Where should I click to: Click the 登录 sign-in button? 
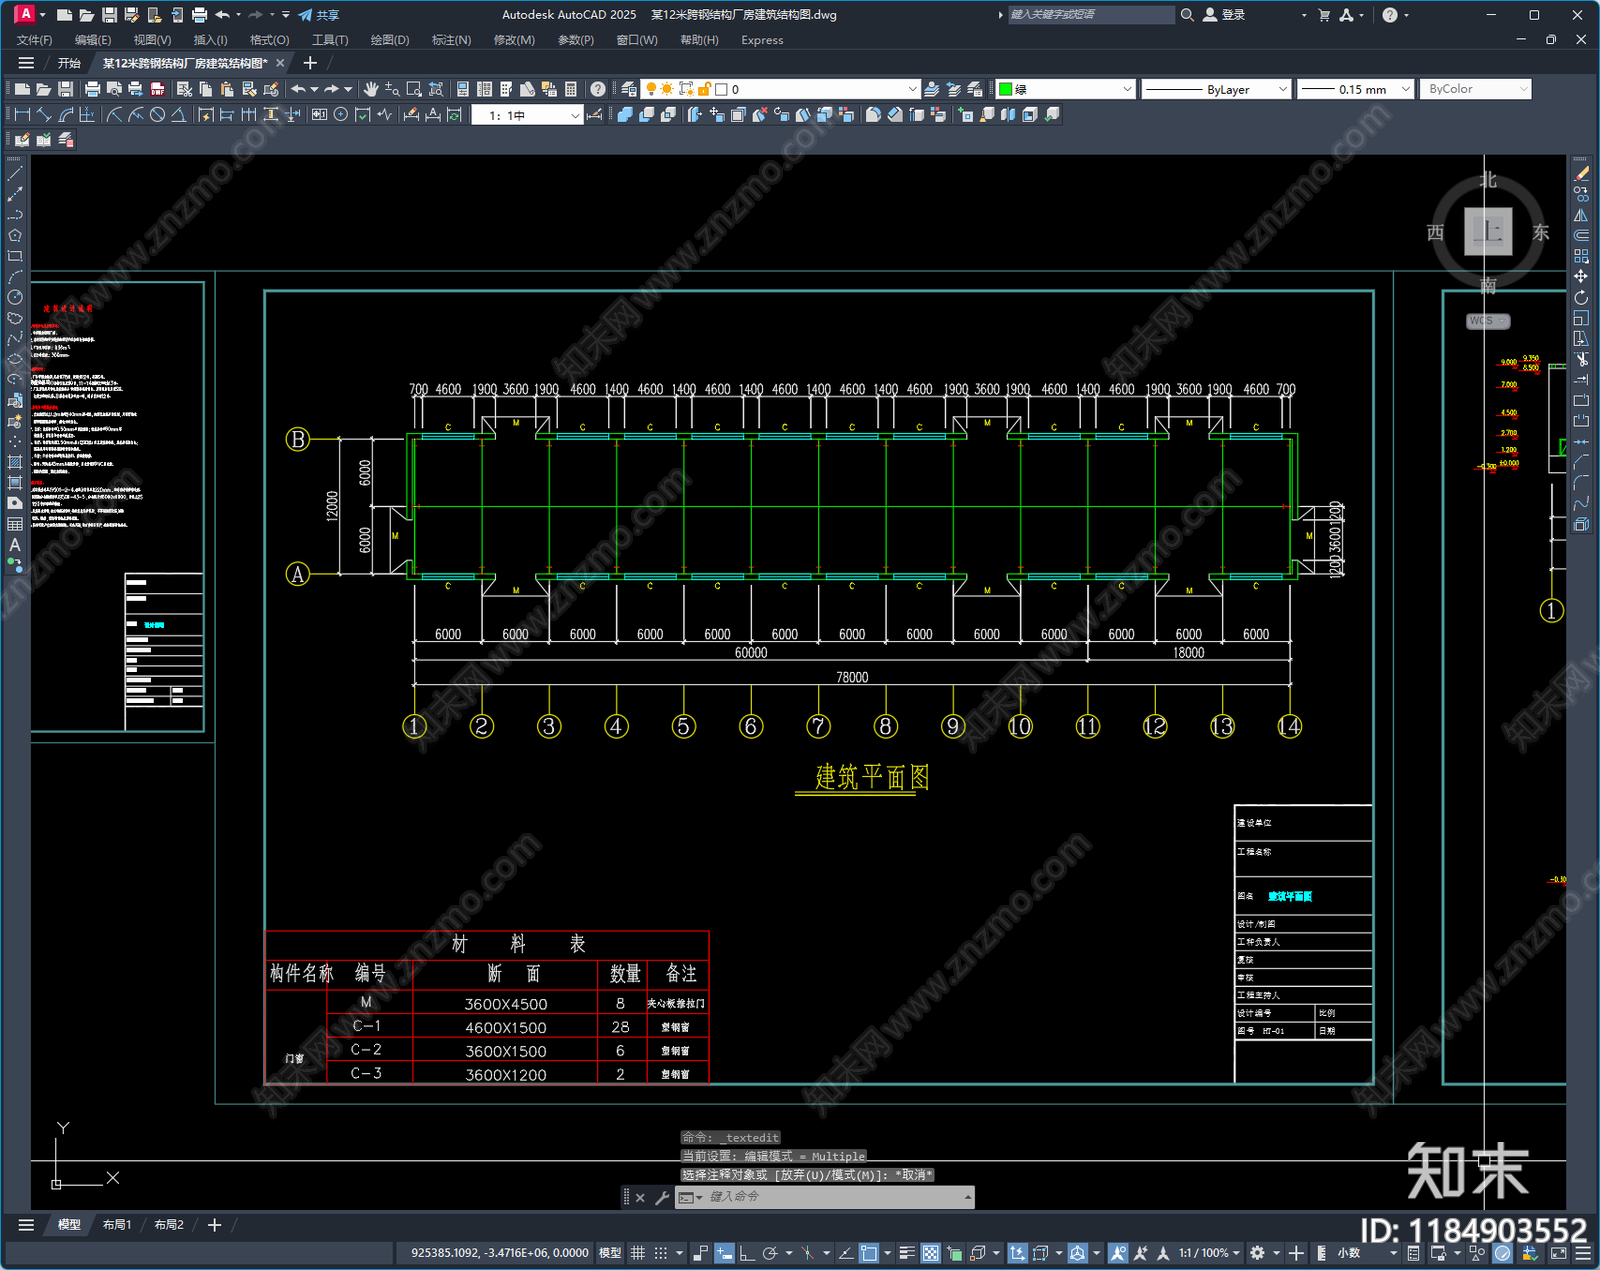(1224, 15)
